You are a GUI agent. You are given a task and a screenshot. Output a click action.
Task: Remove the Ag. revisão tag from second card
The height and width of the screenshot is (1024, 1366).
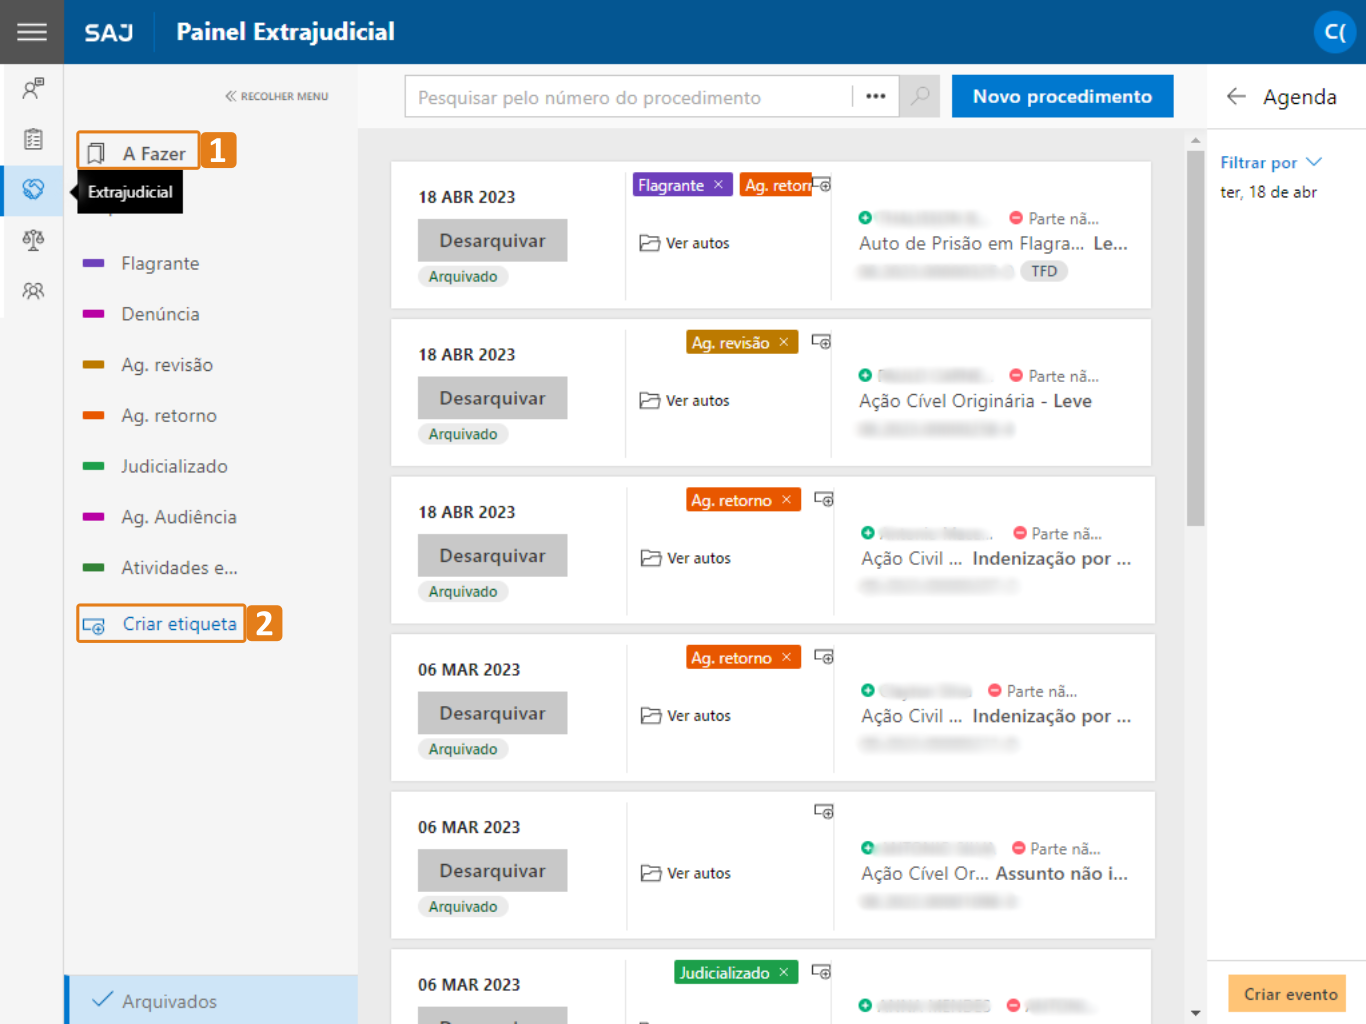[x=784, y=342]
